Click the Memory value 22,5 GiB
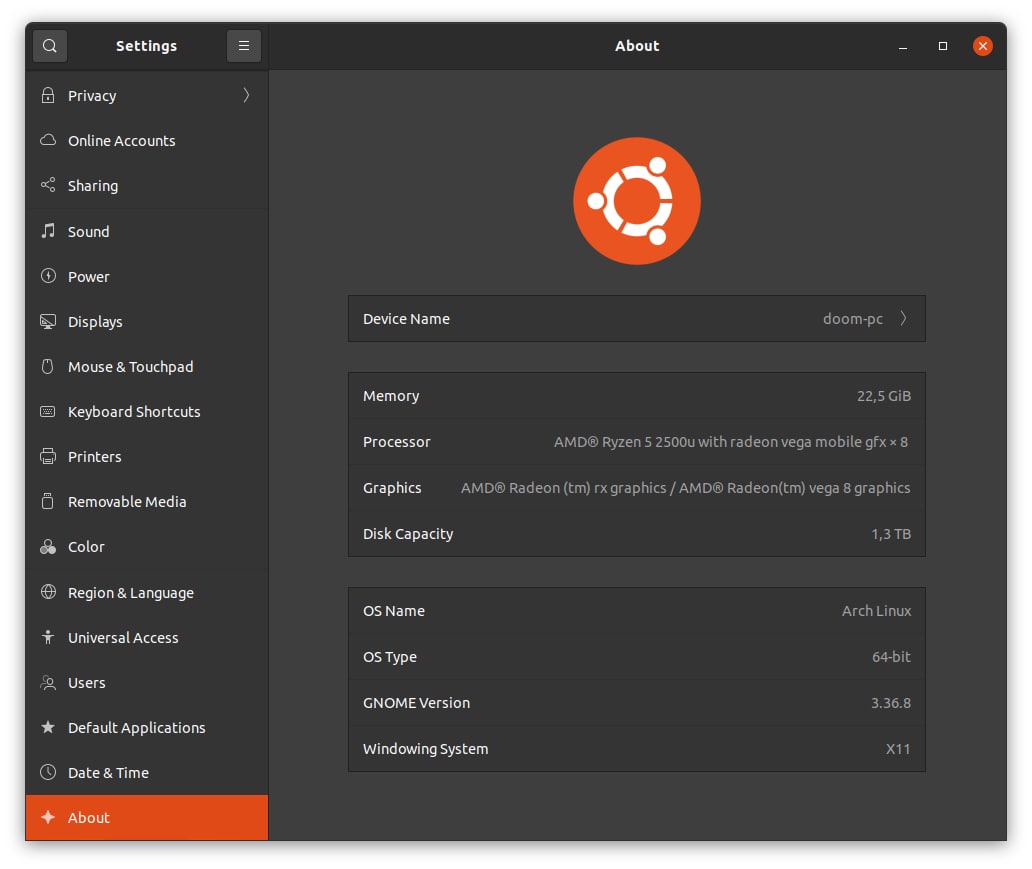Viewport: 1032px width, 869px height. (x=884, y=396)
